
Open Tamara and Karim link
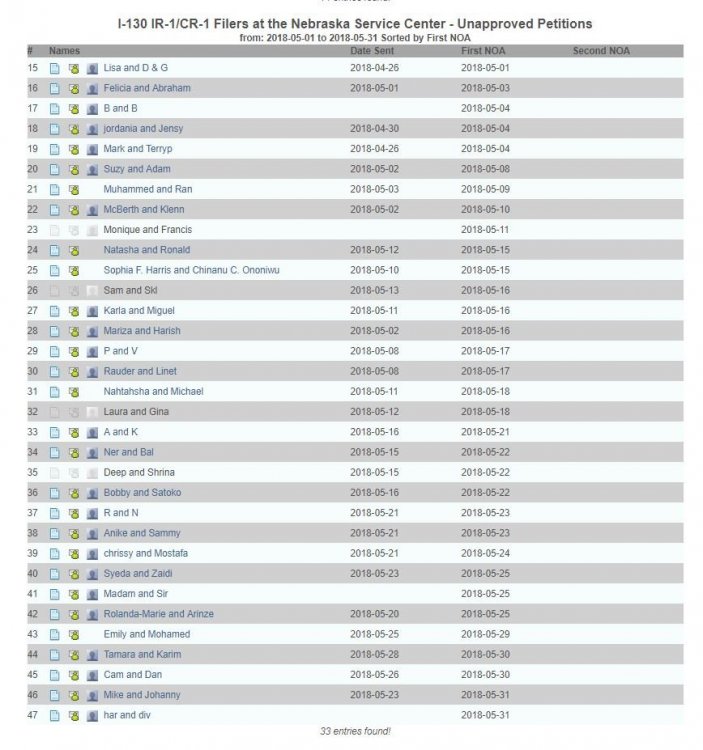point(142,654)
